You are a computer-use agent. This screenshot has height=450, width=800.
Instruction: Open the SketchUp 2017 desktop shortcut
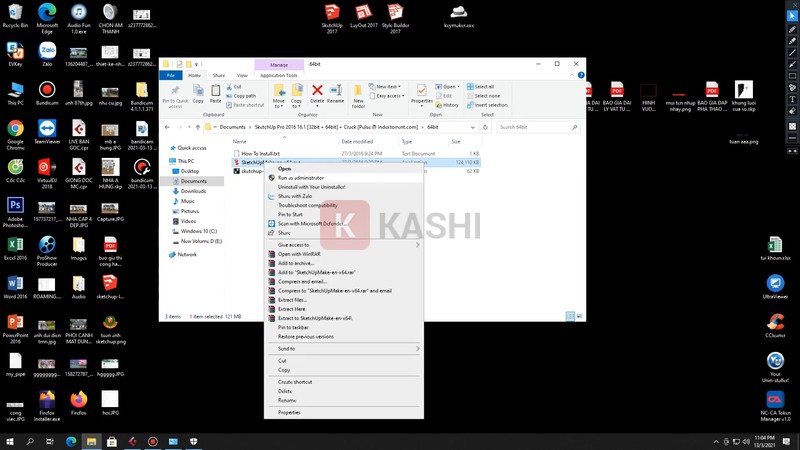click(x=332, y=14)
